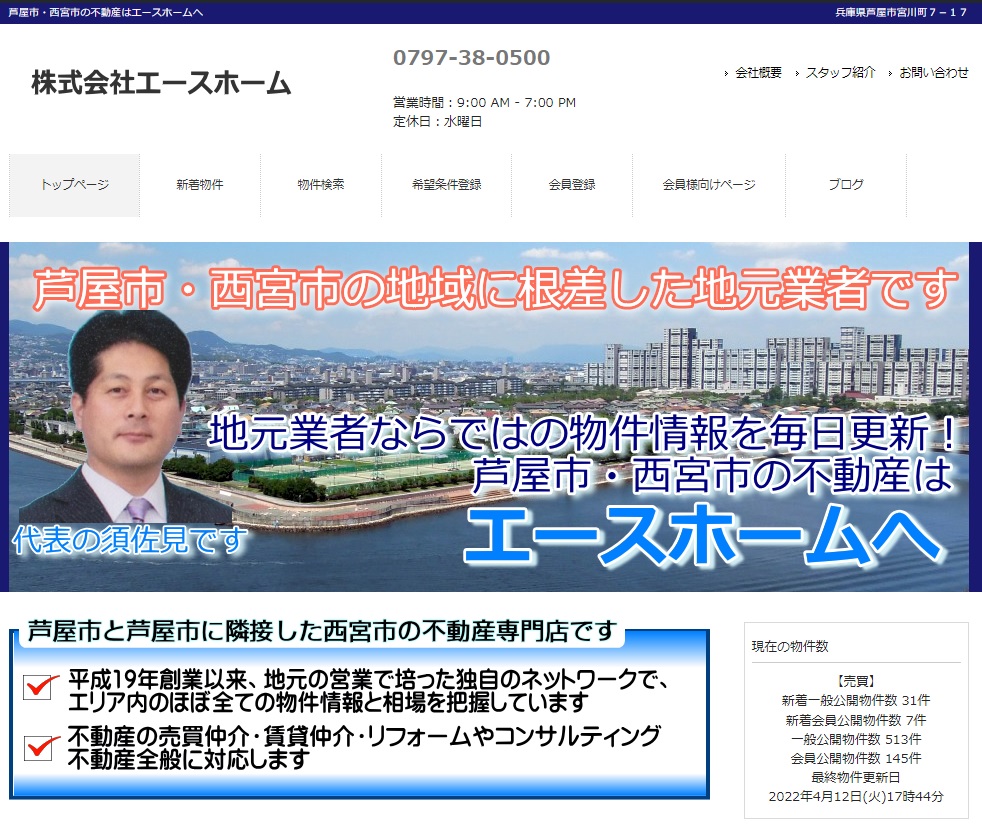Screen dimensions: 982x825
Task: Click the 最終物件更新日 label
Action: (x=855, y=777)
